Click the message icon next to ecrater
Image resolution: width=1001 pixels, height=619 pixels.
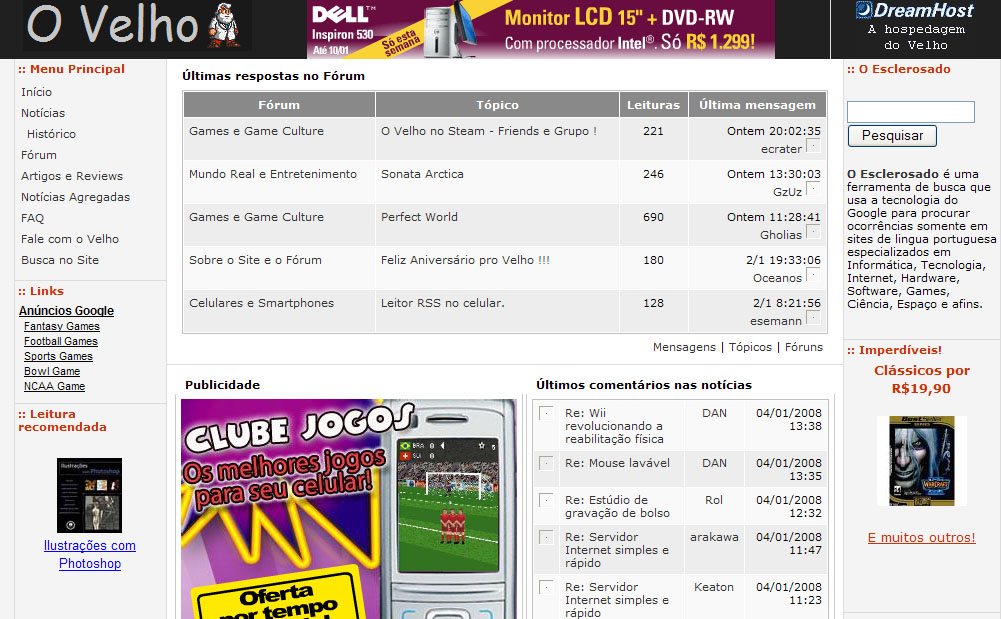tap(812, 147)
